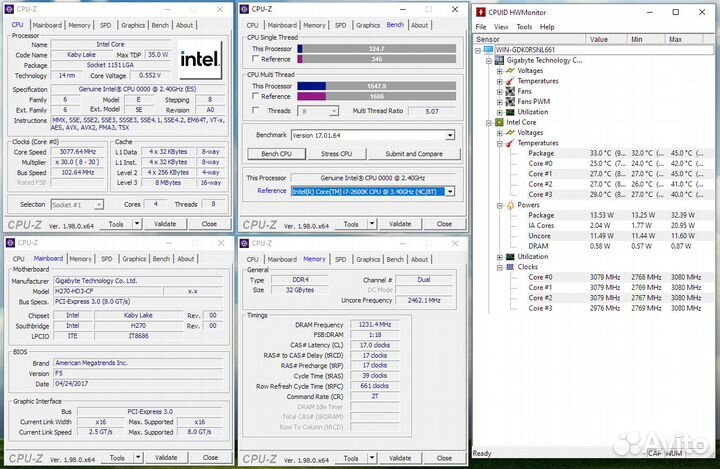The width and height of the screenshot is (720, 469).
Task: Click the Powers flame icon in the sensor tree
Action: click(x=511, y=205)
